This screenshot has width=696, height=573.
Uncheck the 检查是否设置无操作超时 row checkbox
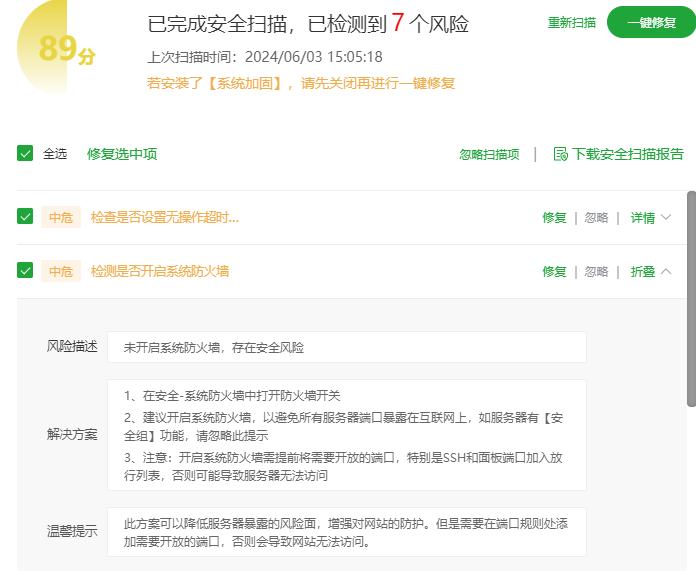[25, 216]
